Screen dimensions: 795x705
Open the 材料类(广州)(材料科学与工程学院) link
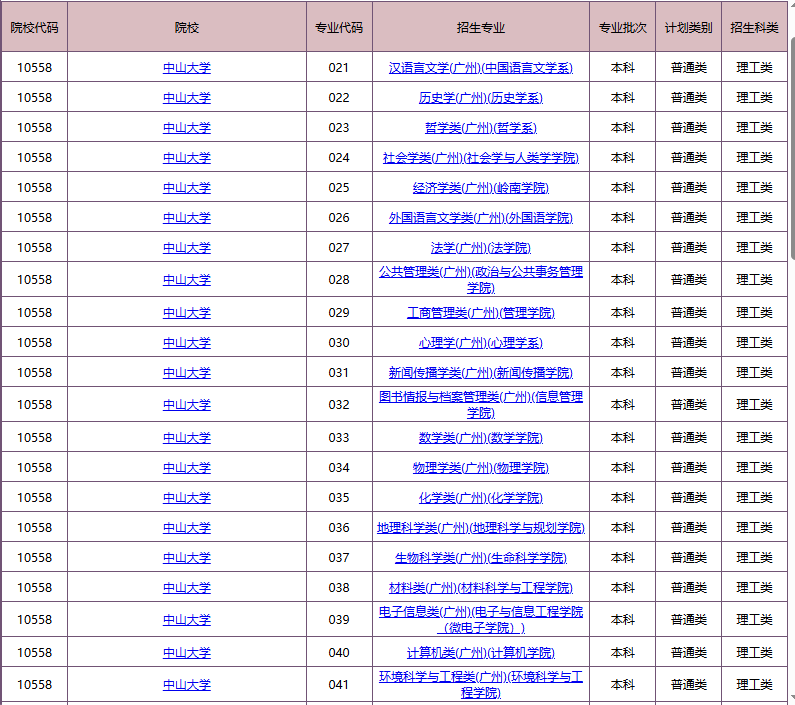pyautogui.click(x=481, y=588)
